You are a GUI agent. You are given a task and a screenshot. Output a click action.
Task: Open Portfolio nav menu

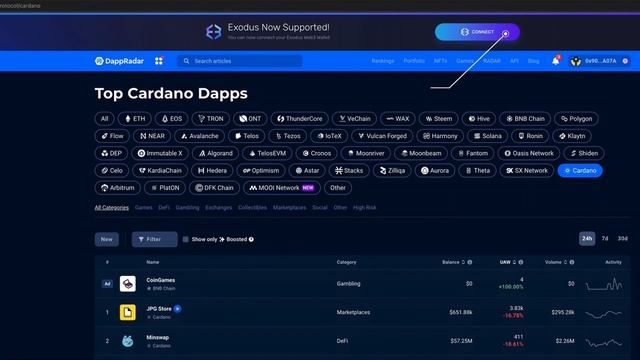(x=414, y=61)
